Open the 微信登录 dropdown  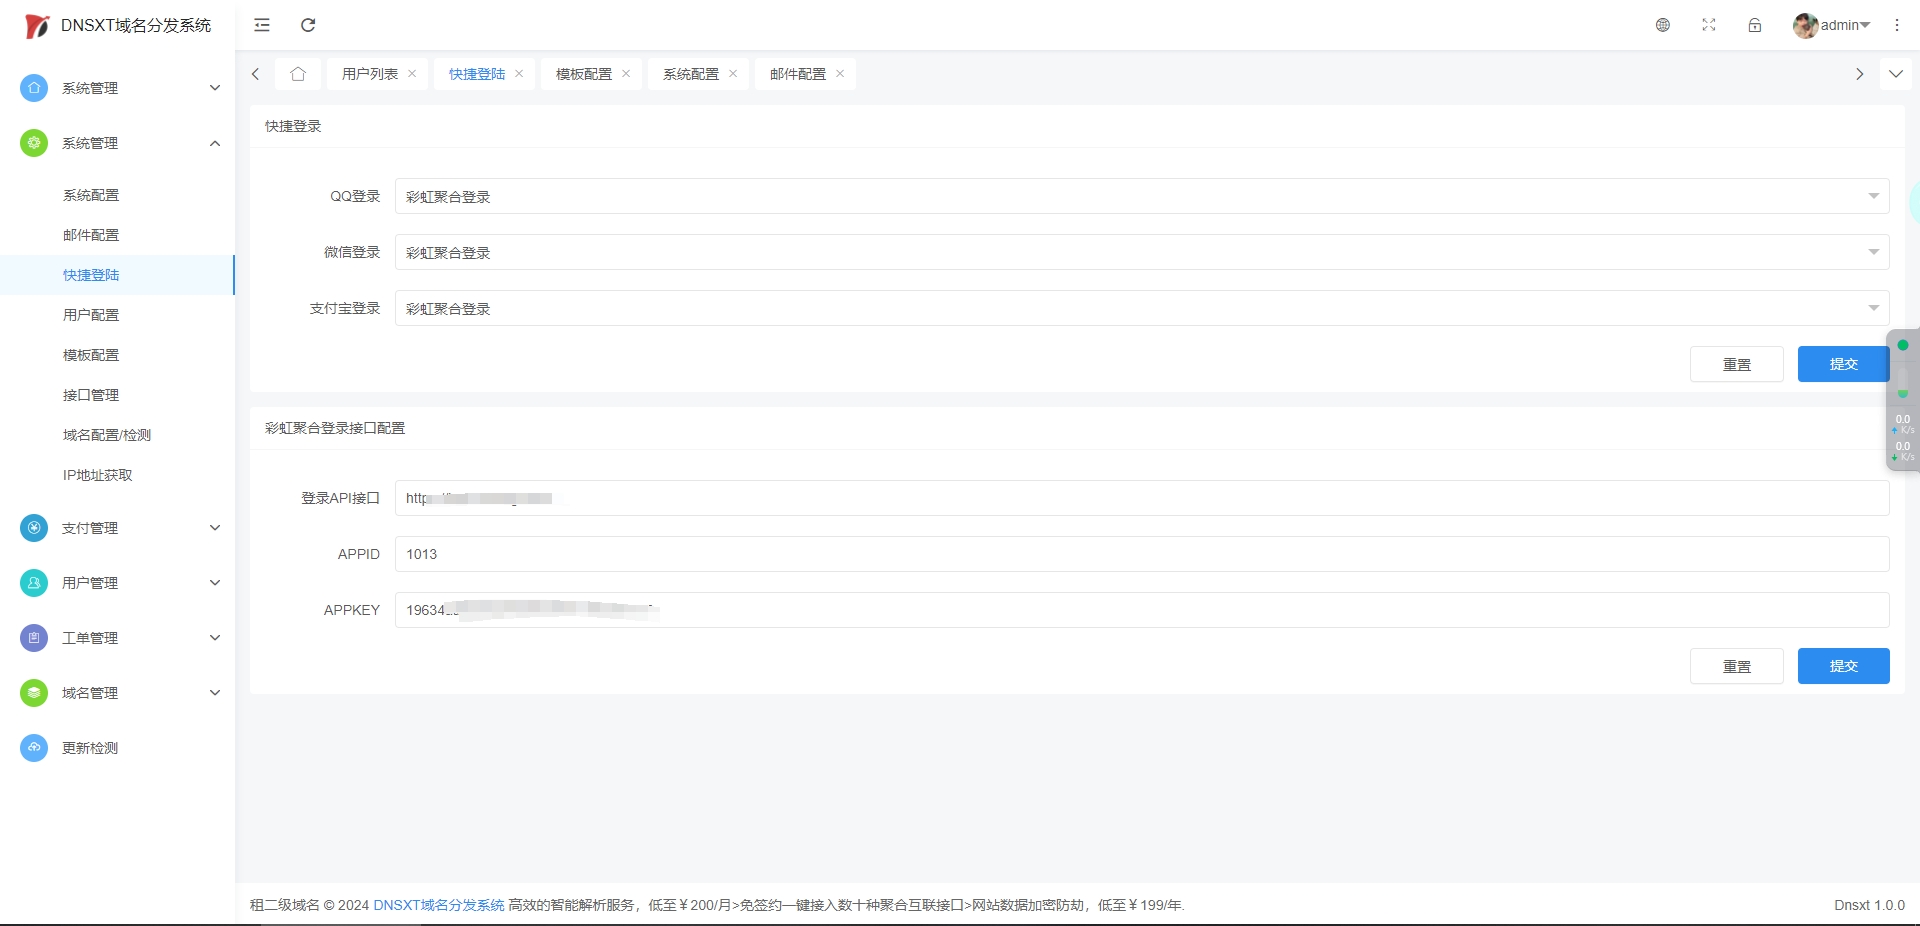pos(1142,252)
